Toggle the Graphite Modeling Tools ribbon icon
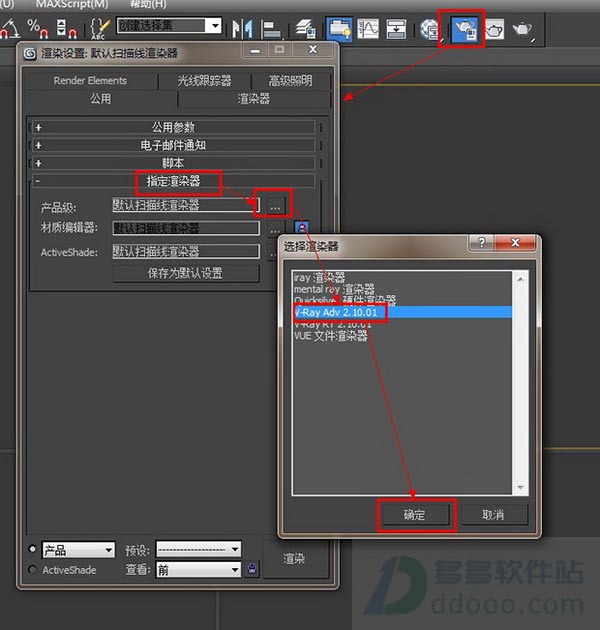The height and width of the screenshot is (630, 600). coord(339,29)
